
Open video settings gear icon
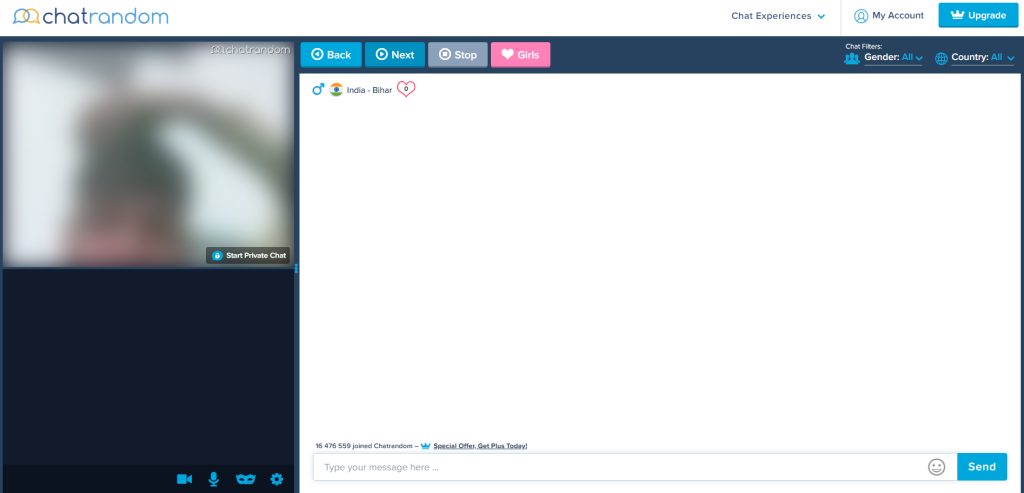277,479
